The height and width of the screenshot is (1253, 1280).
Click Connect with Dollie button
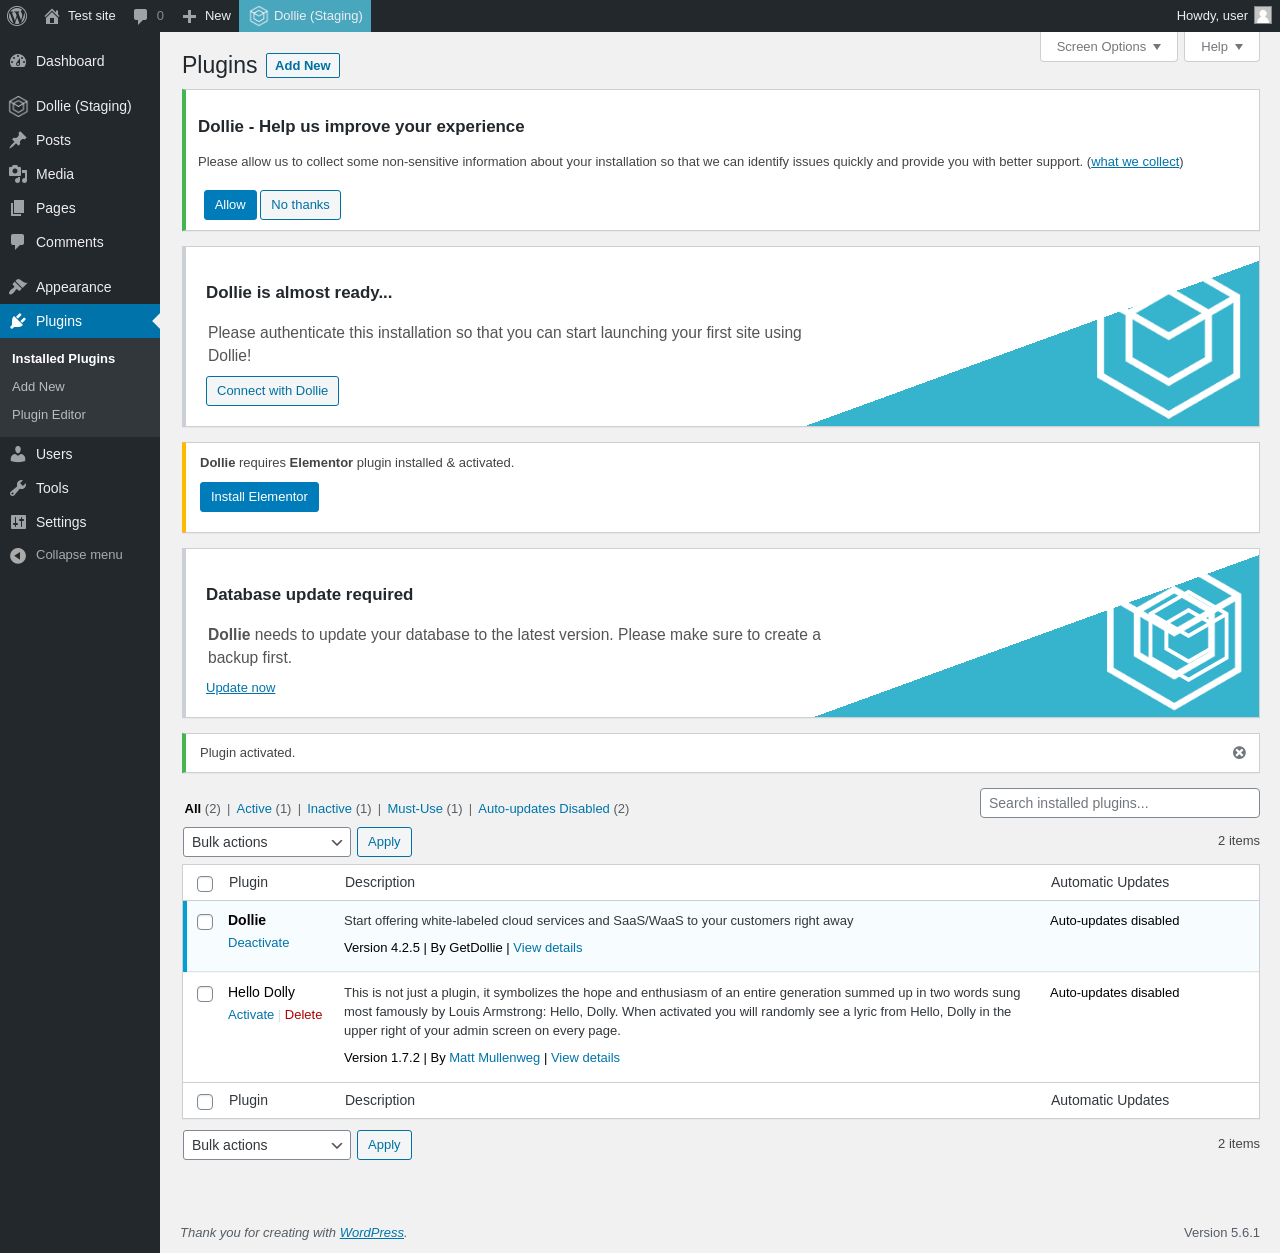pyautogui.click(x=272, y=391)
